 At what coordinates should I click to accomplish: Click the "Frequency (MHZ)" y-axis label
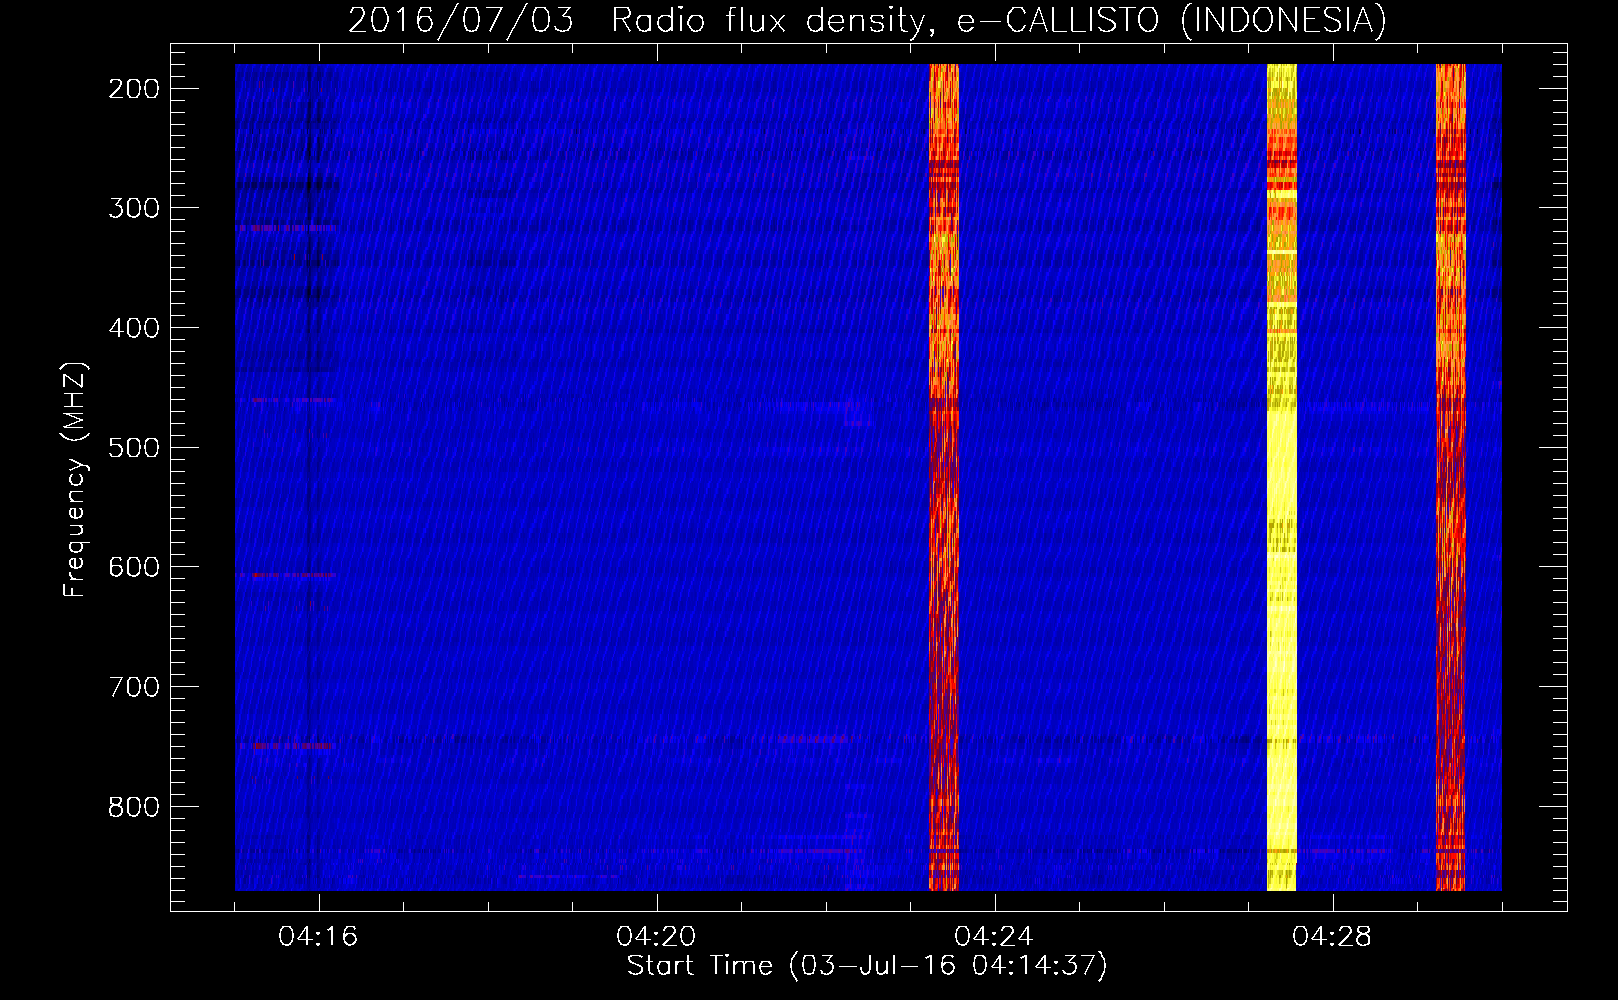(75, 480)
